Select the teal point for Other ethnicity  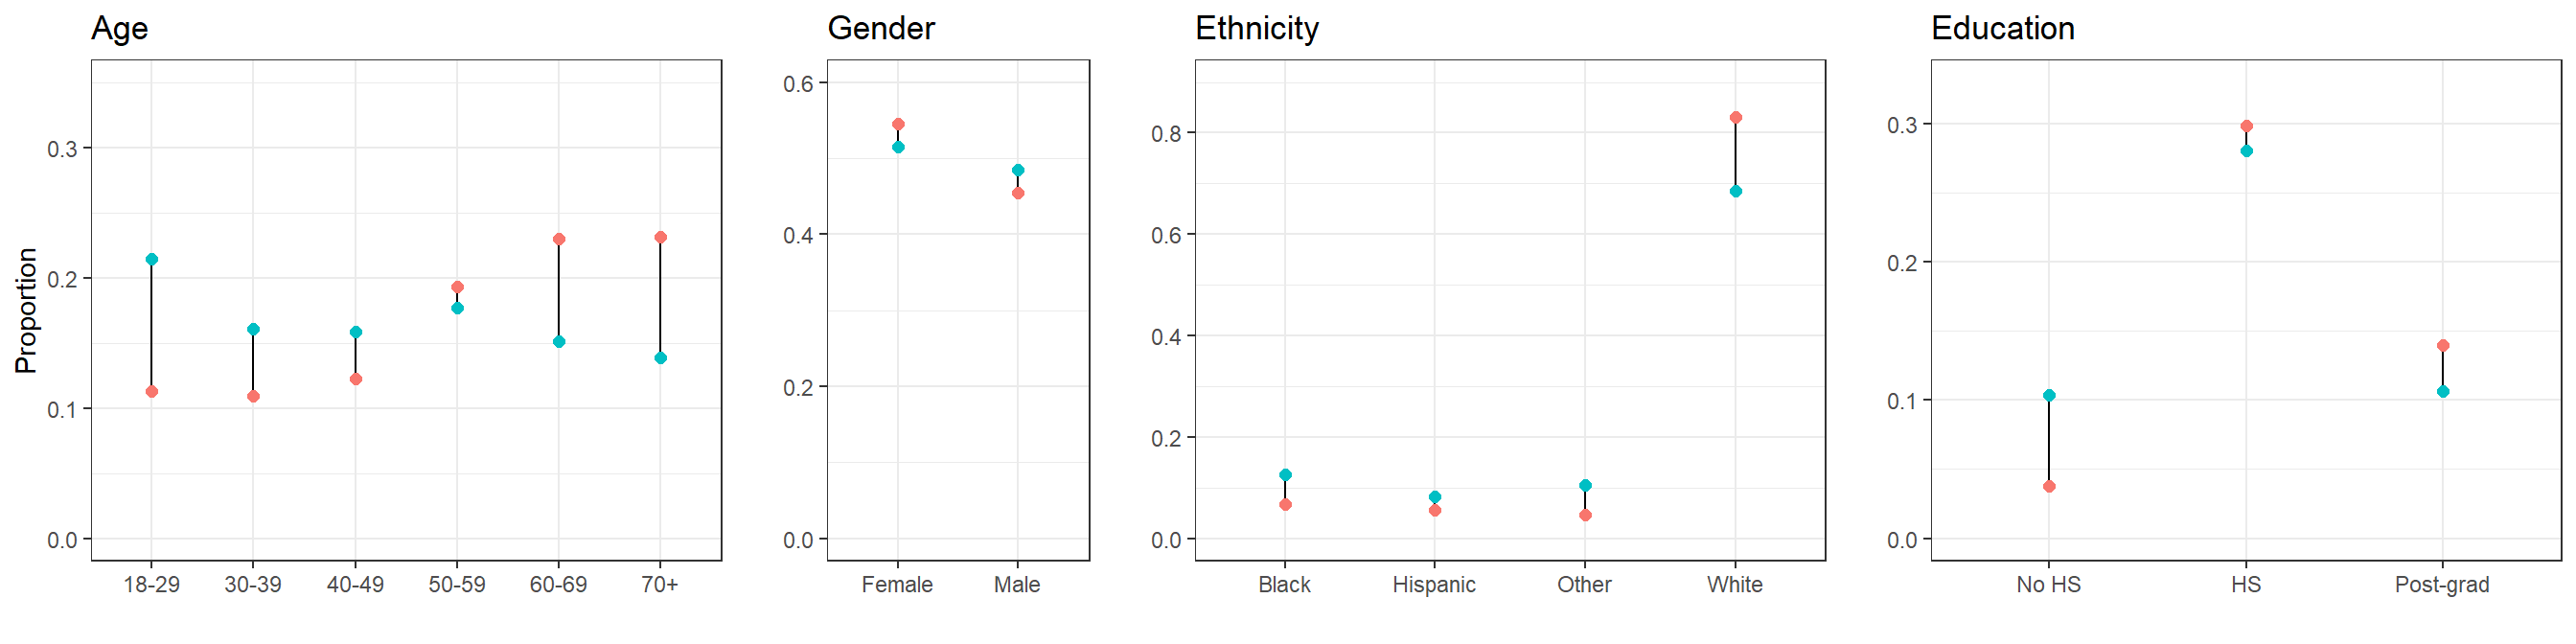click(x=1585, y=486)
